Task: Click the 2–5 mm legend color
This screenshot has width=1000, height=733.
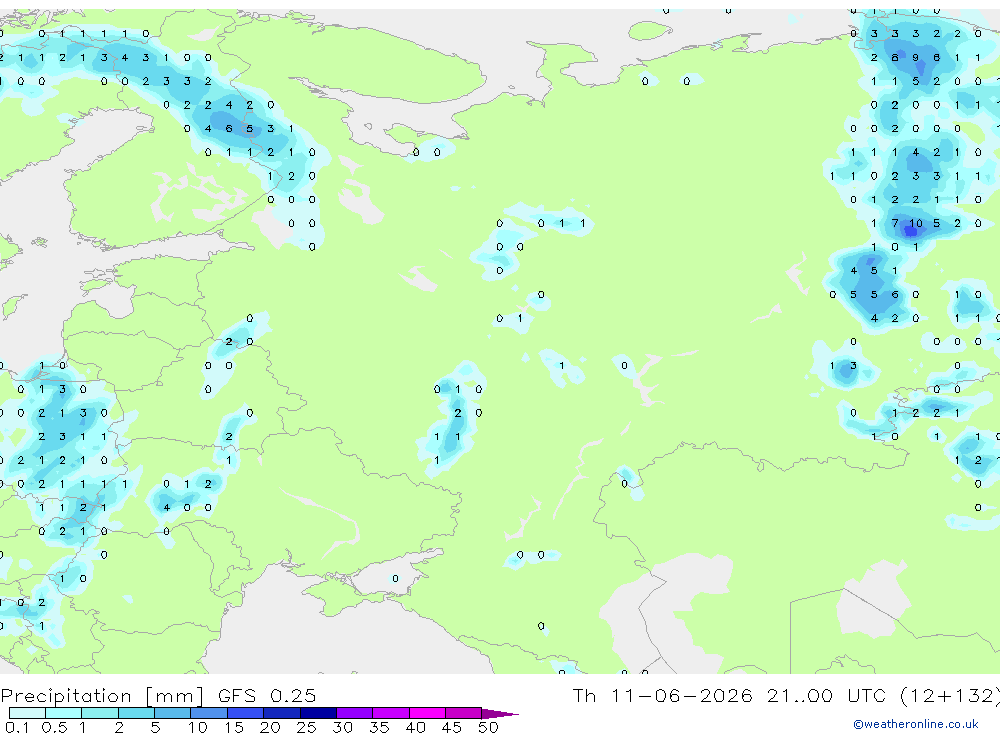Action: 136,713
